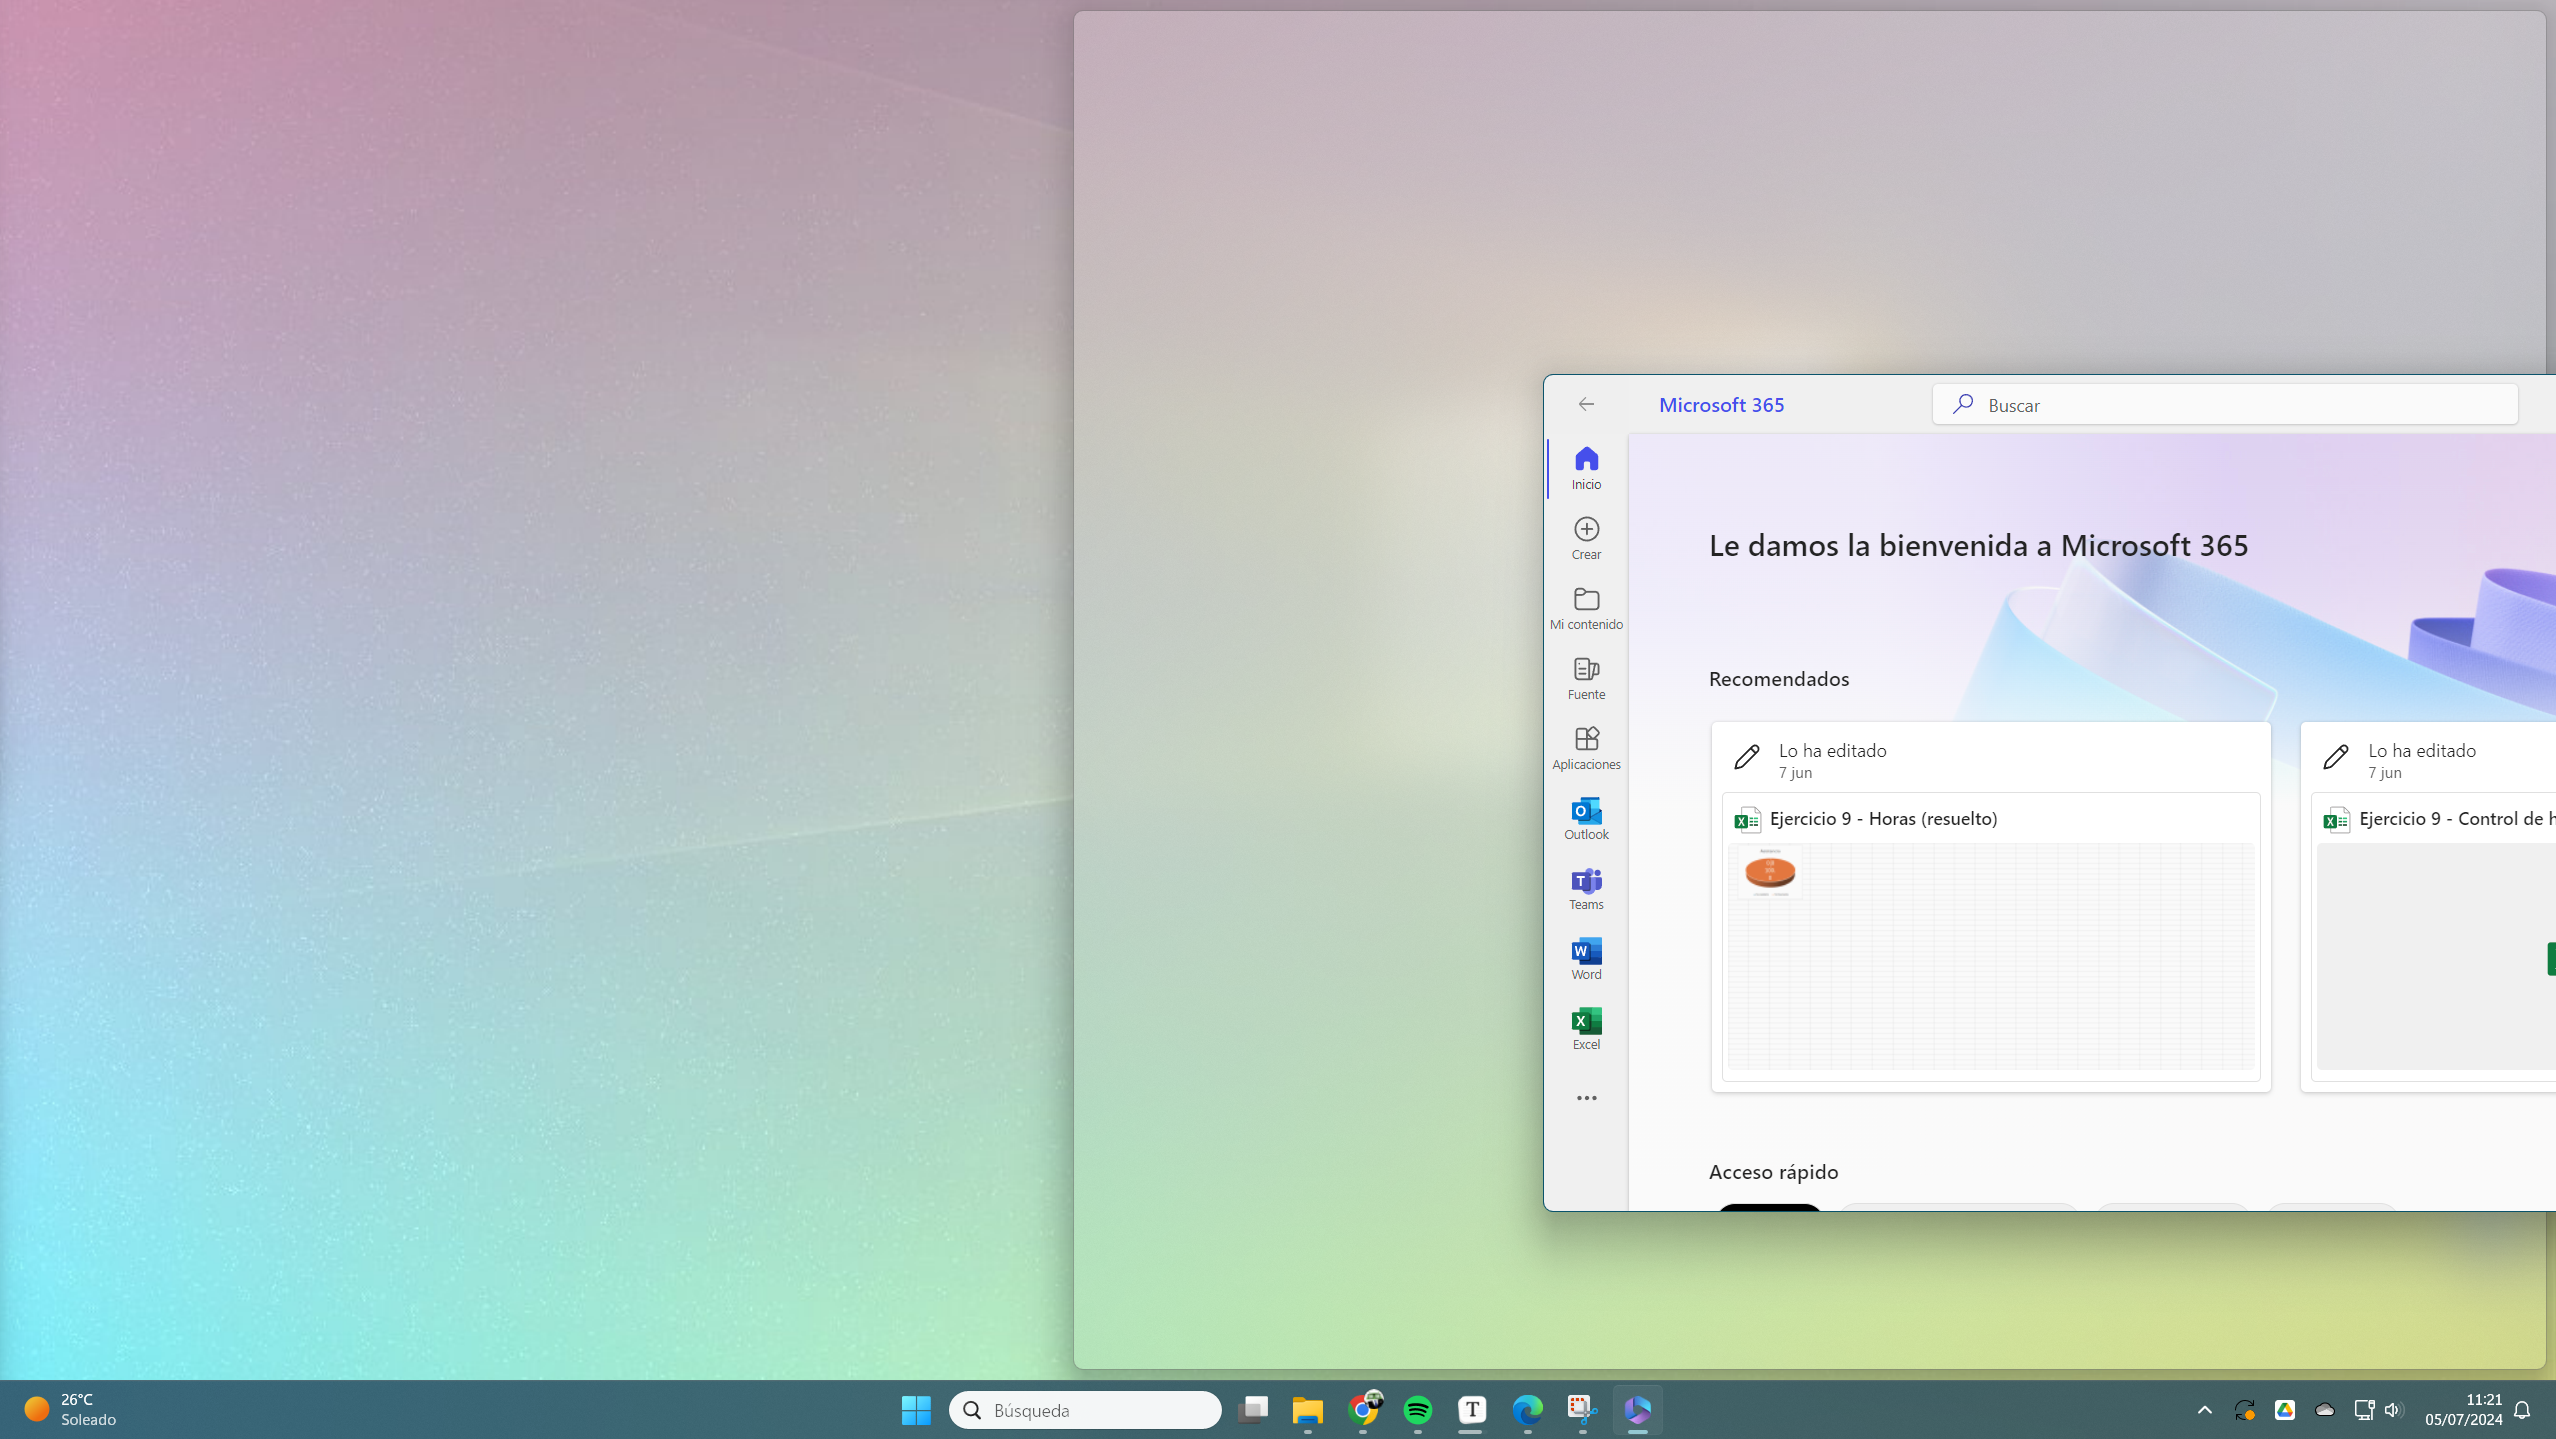
Task: Expand the three-dots more apps menu
Action: [1586, 1098]
